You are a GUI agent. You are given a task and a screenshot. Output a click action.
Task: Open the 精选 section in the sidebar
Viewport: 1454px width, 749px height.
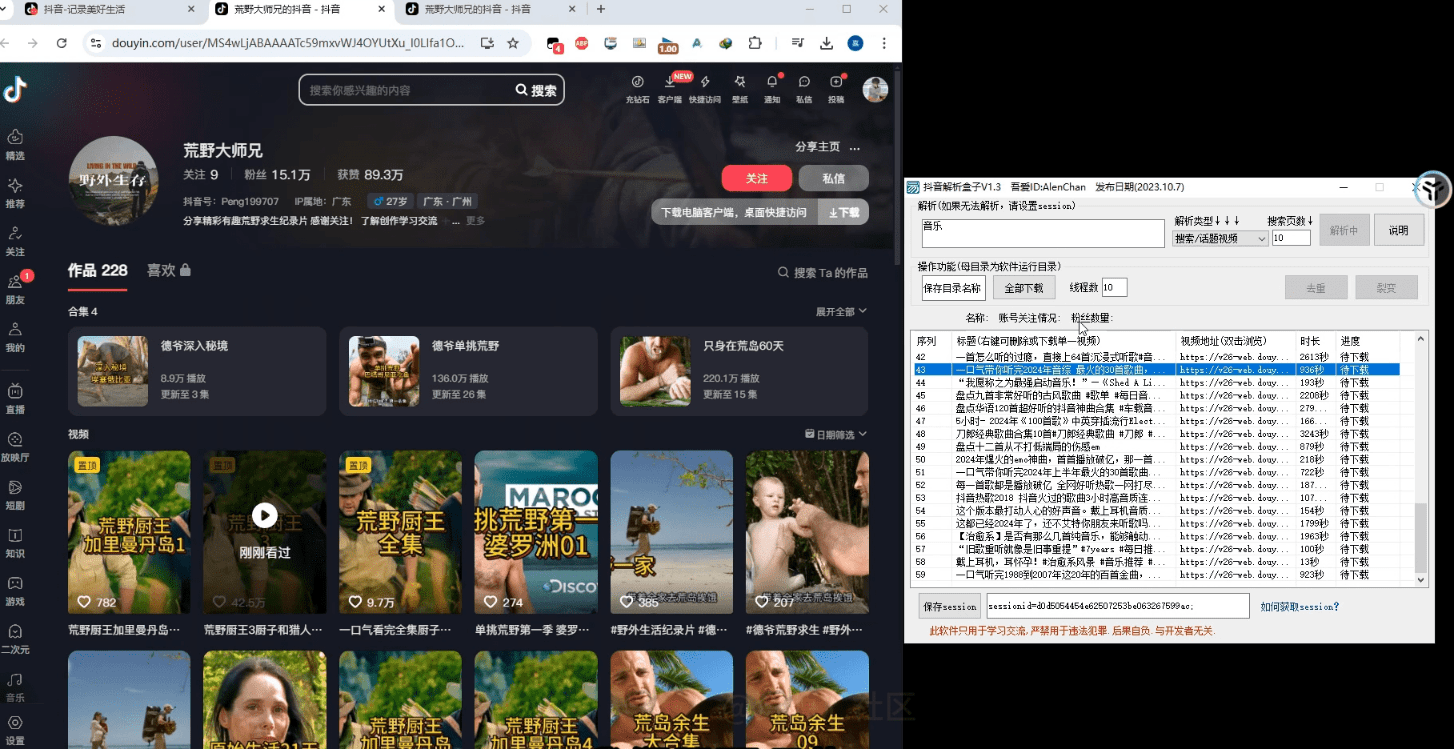[14, 144]
